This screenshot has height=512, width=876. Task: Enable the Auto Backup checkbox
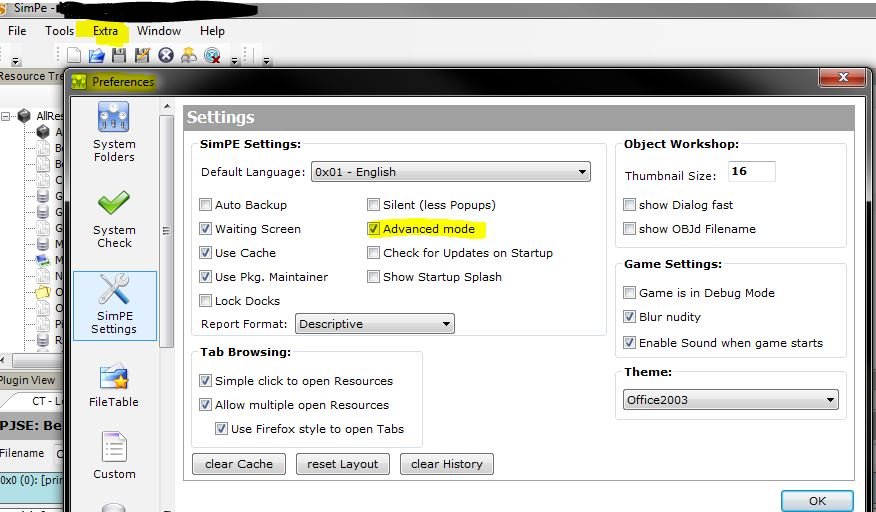click(x=206, y=205)
